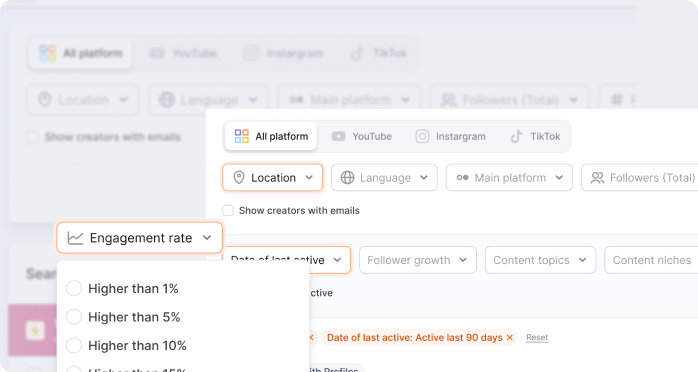Enable Show creators with emails checkbox
The height and width of the screenshot is (372, 698).
(228, 210)
